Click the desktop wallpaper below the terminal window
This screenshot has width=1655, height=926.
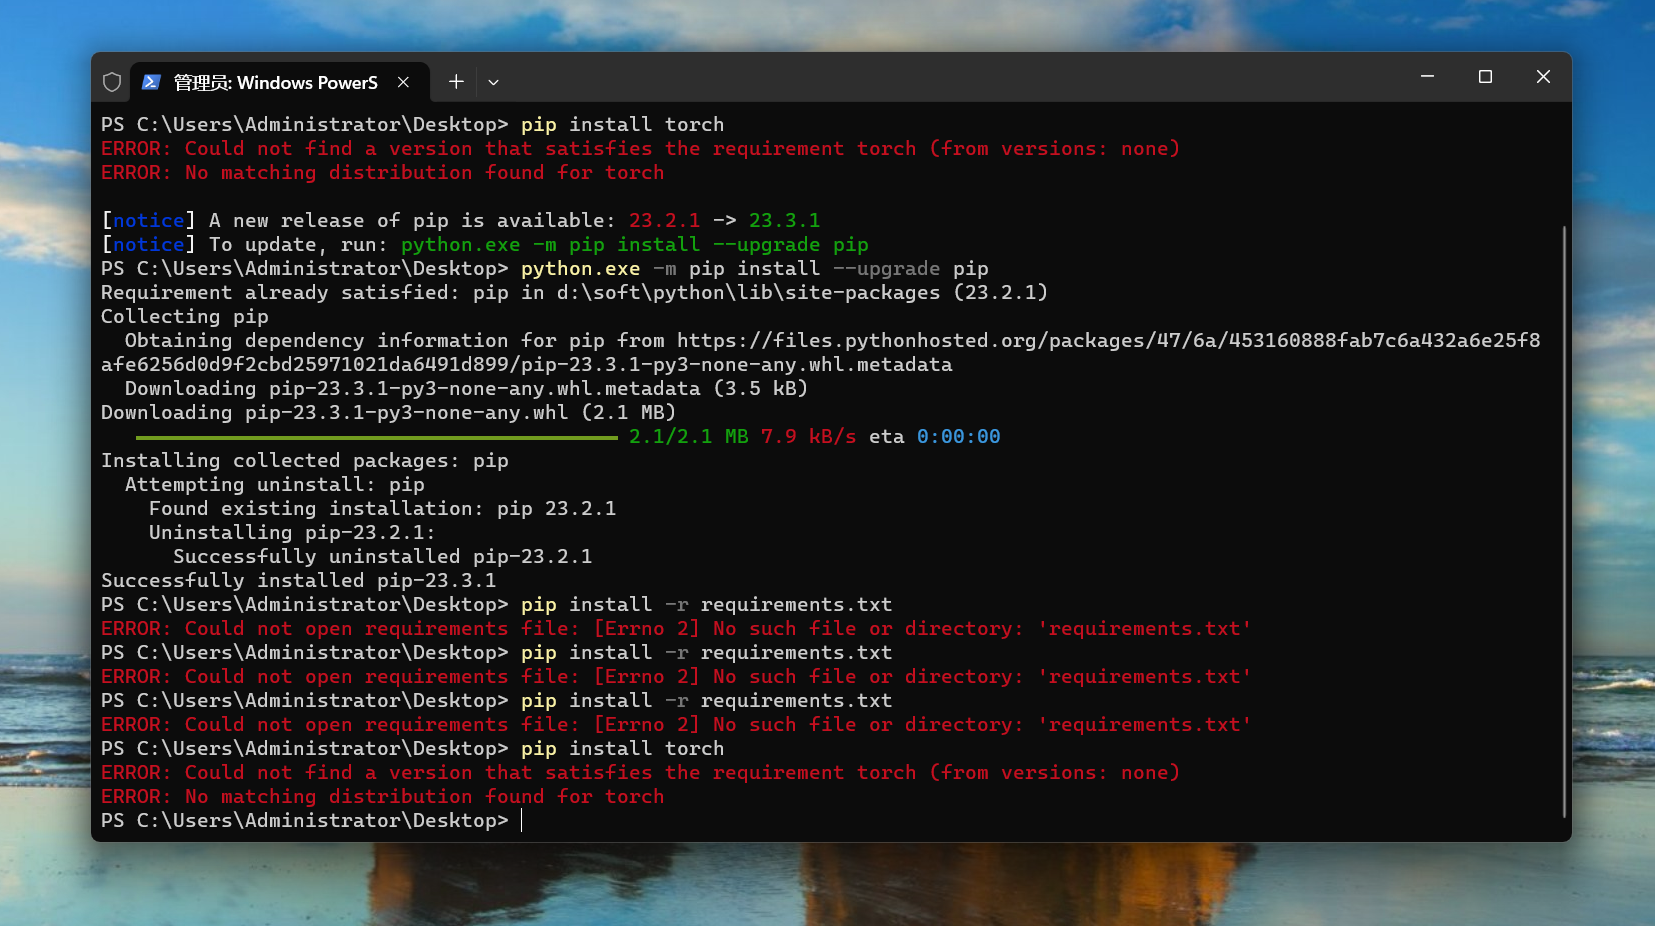coord(827,885)
